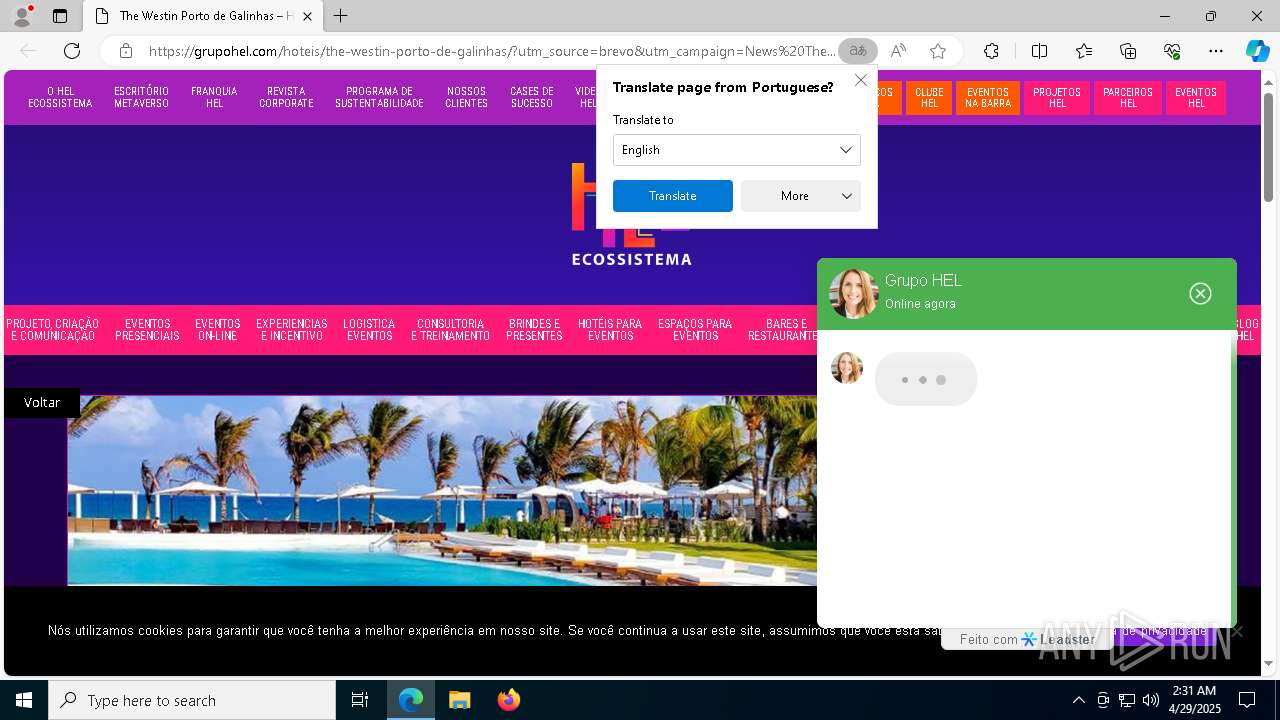
Task: Click the Feito com Leadster link
Action: 1027,639
